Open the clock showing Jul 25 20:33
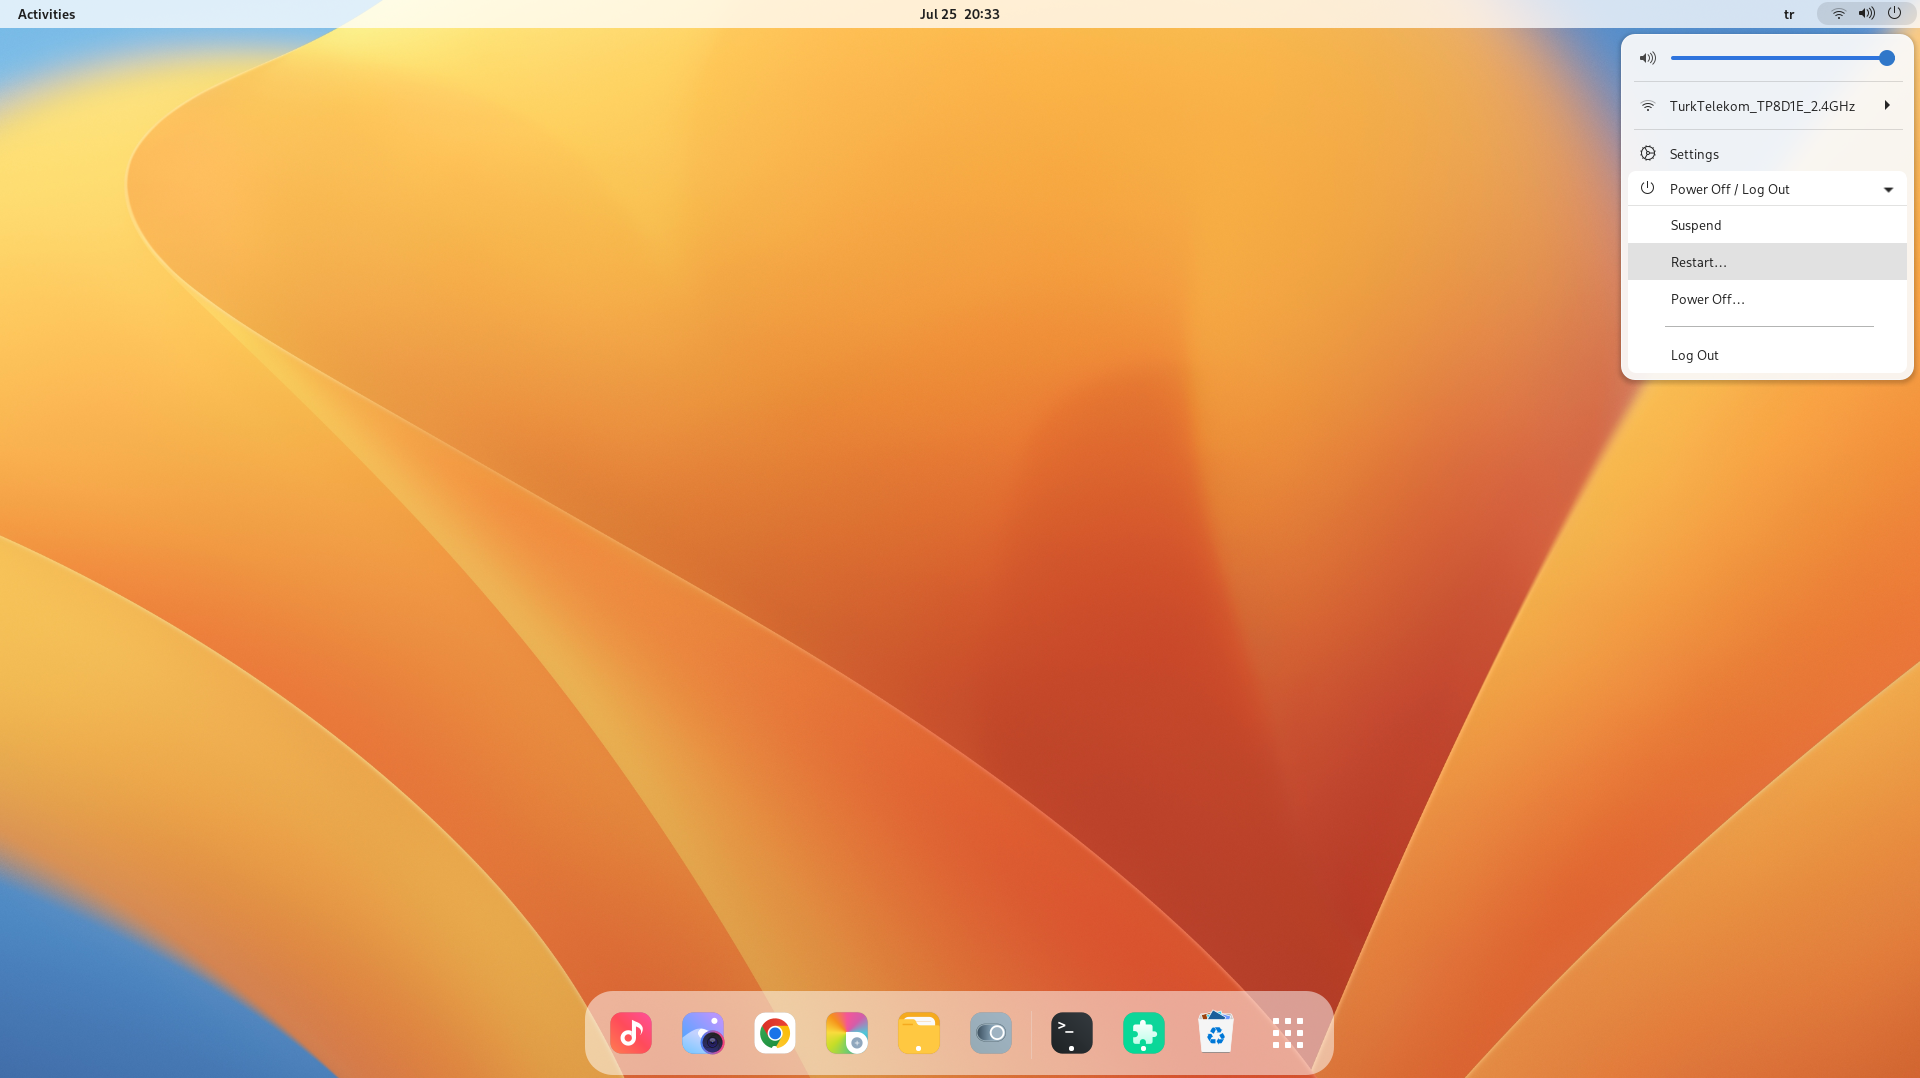This screenshot has width=1920, height=1078. tap(960, 14)
